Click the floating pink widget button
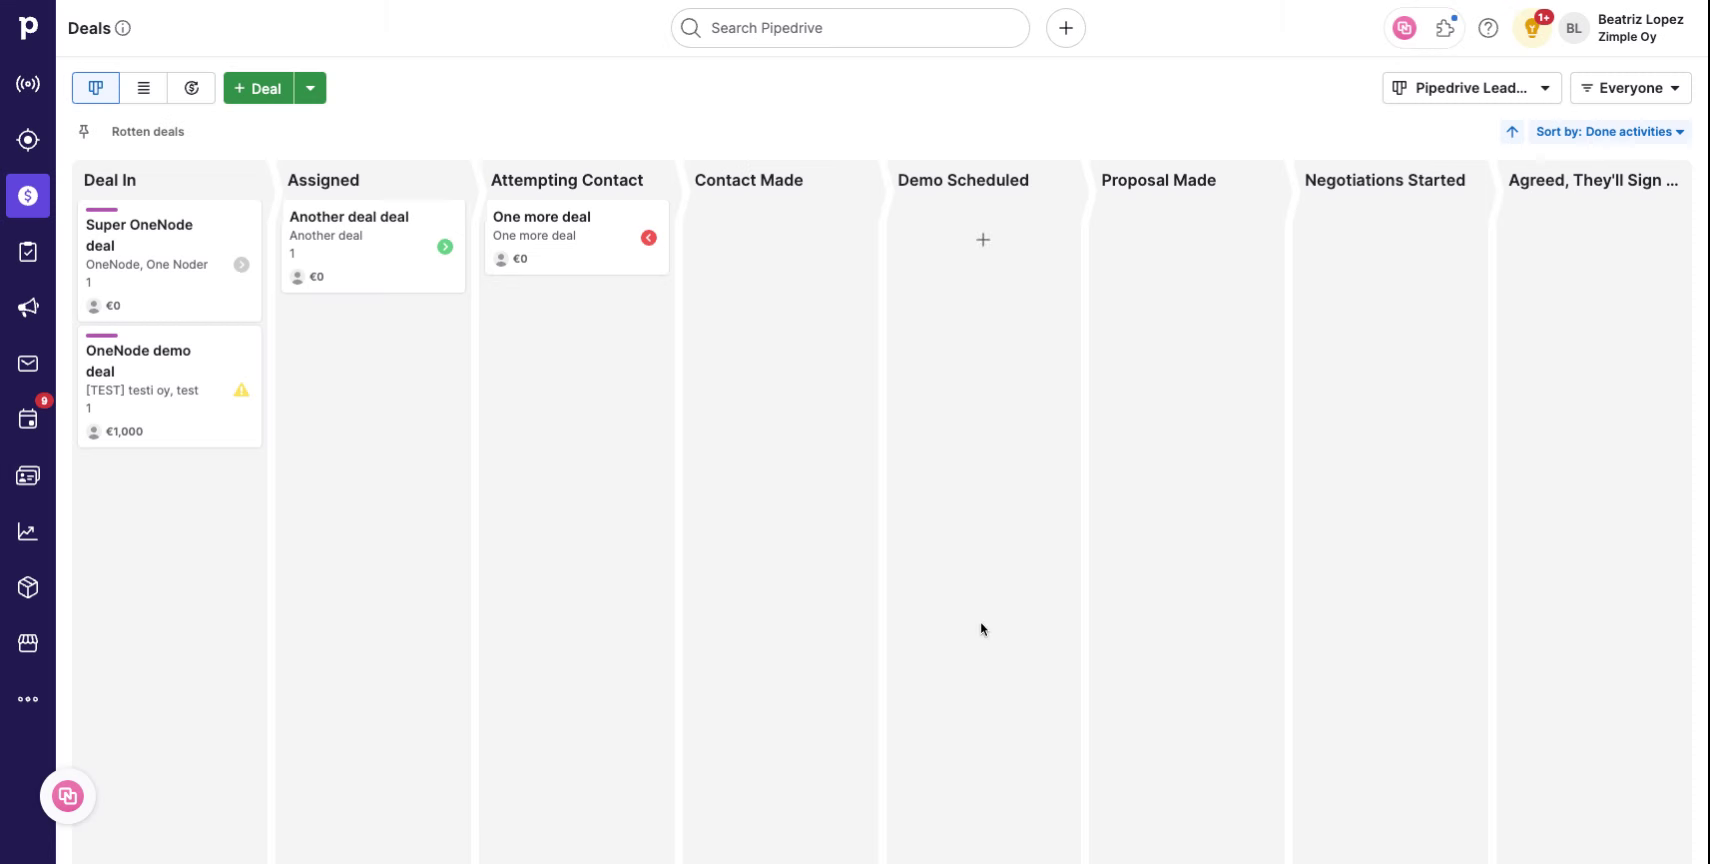This screenshot has width=1710, height=864. [x=68, y=796]
